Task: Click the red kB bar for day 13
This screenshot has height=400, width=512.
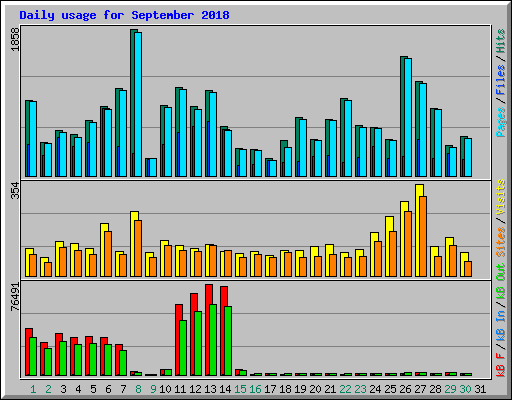Action: [208, 330]
